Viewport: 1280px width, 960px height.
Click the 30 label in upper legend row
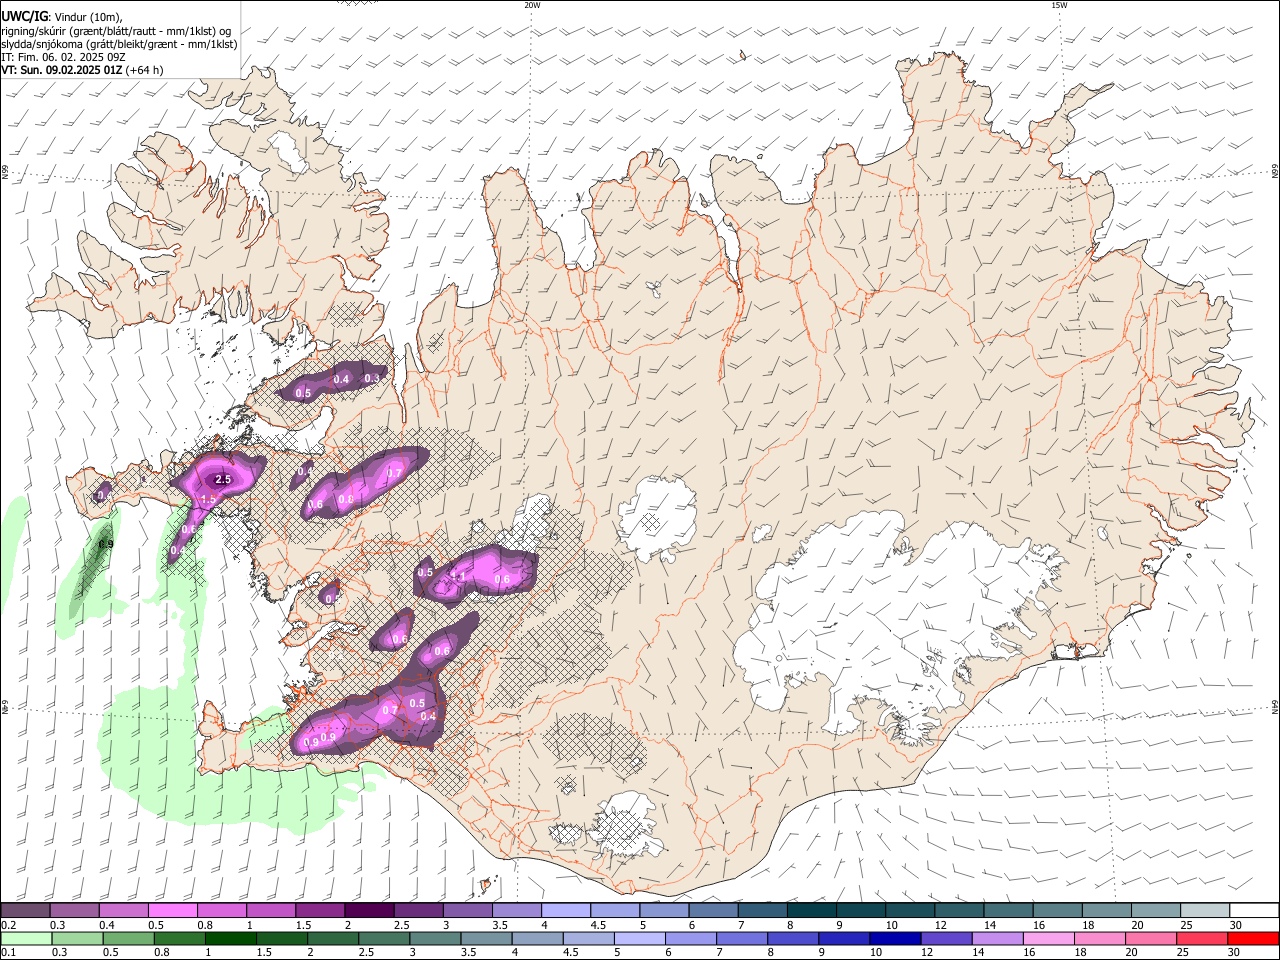coord(1235,925)
